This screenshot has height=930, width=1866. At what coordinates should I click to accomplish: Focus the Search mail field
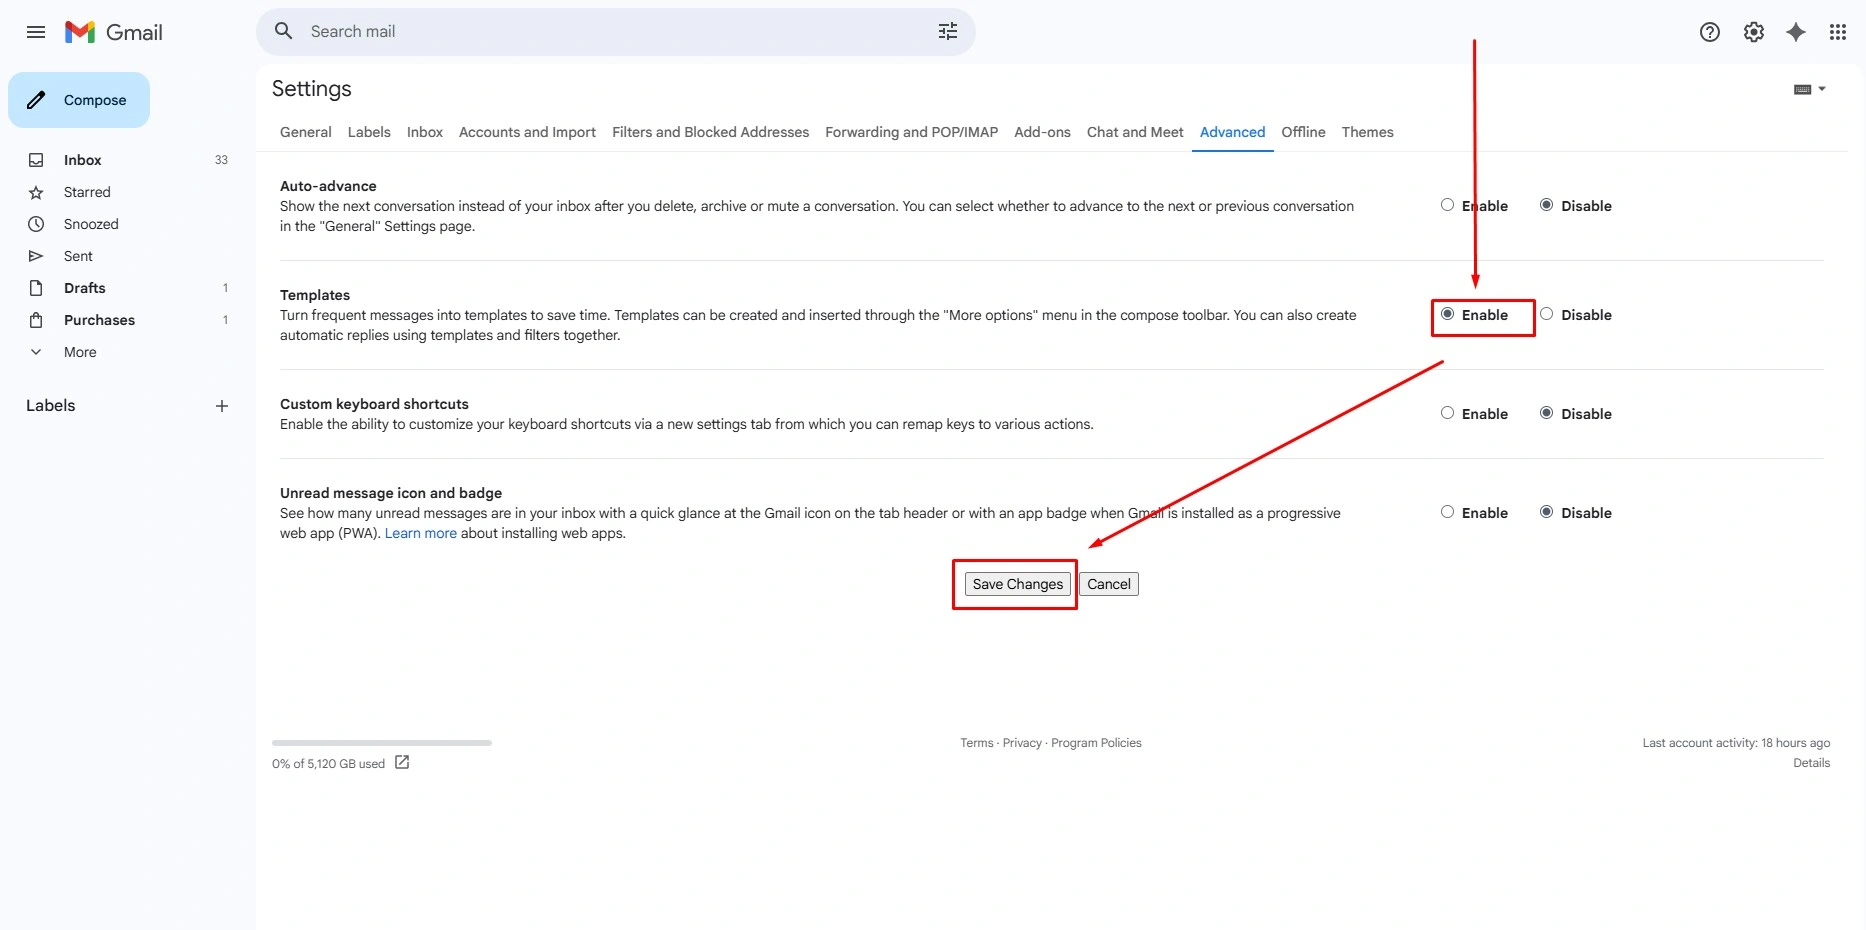615,31
